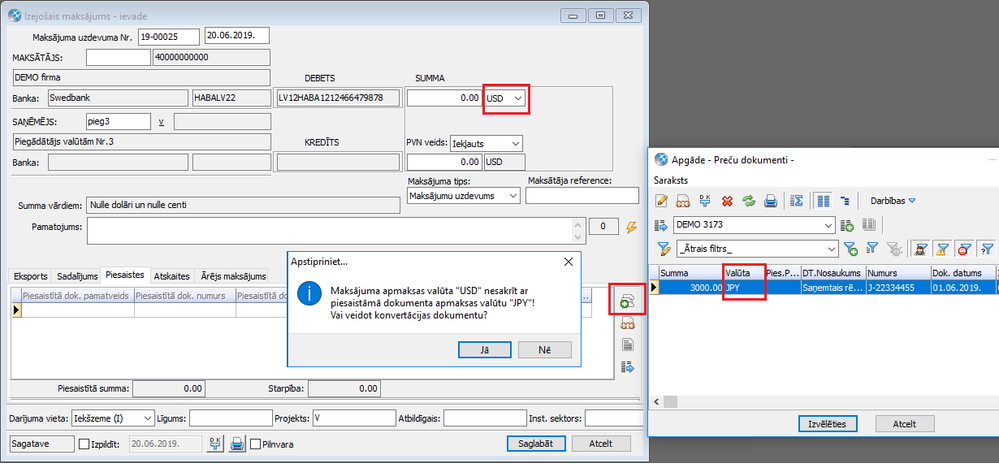Click the printer icon in Preču dokumenti toolbar
The image size is (999, 464).
coord(770,201)
